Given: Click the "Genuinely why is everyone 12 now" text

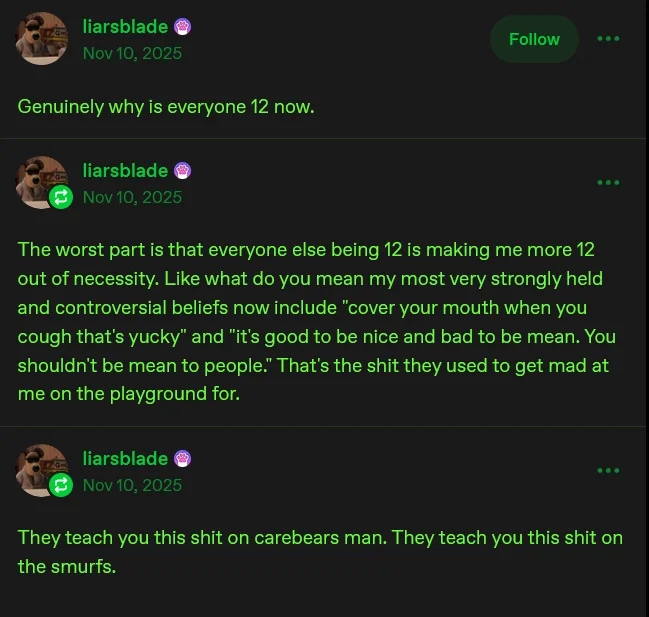Looking at the screenshot, I should [166, 106].
